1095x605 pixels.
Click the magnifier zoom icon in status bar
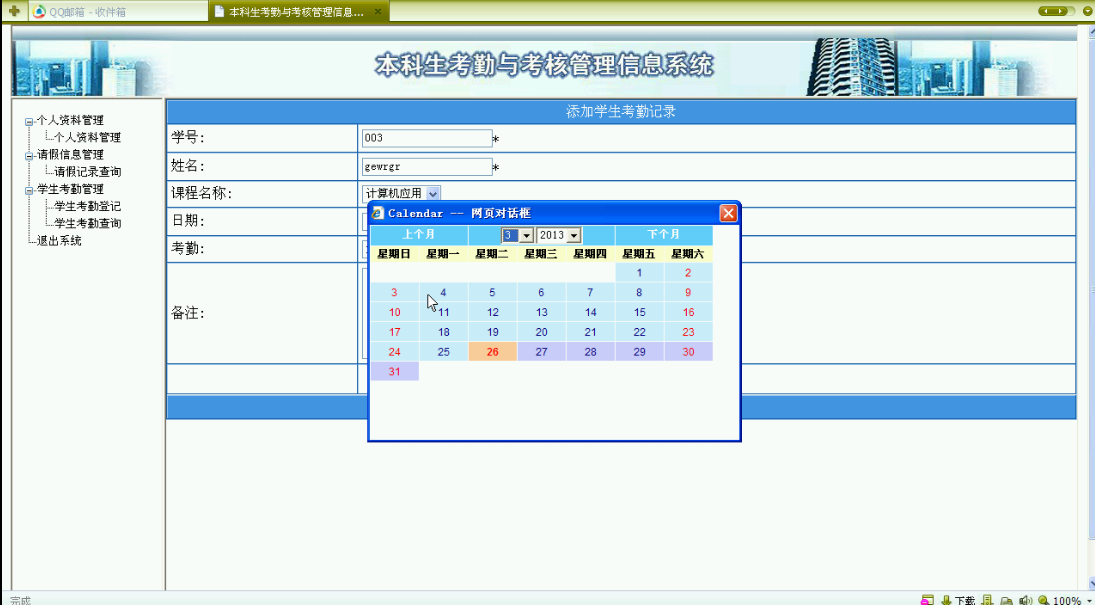(1043, 600)
